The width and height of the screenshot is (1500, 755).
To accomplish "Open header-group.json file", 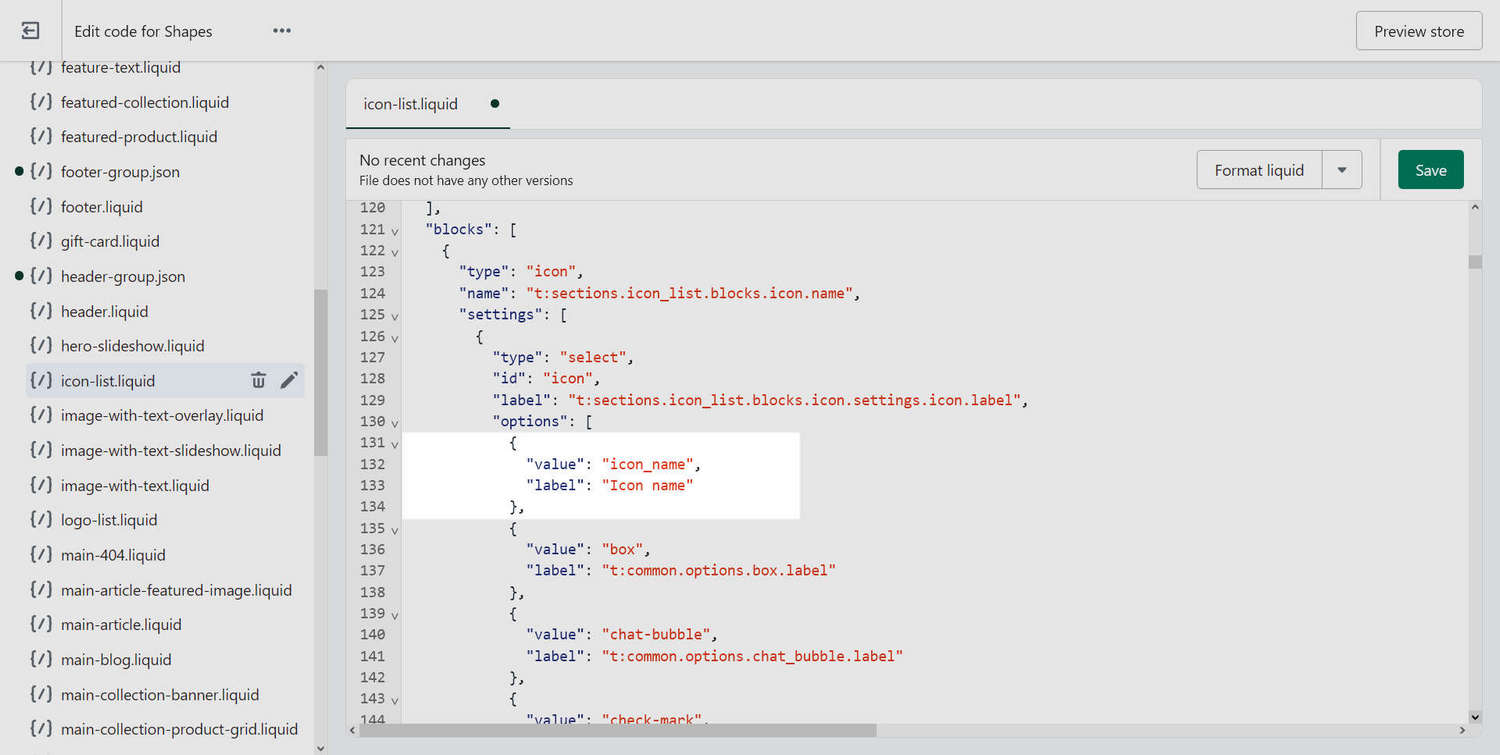I will [123, 276].
